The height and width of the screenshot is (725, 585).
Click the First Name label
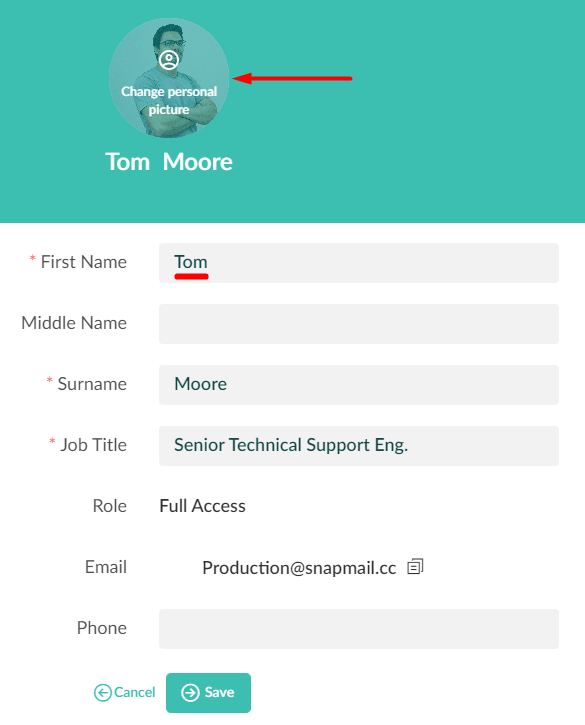[84, 262]
